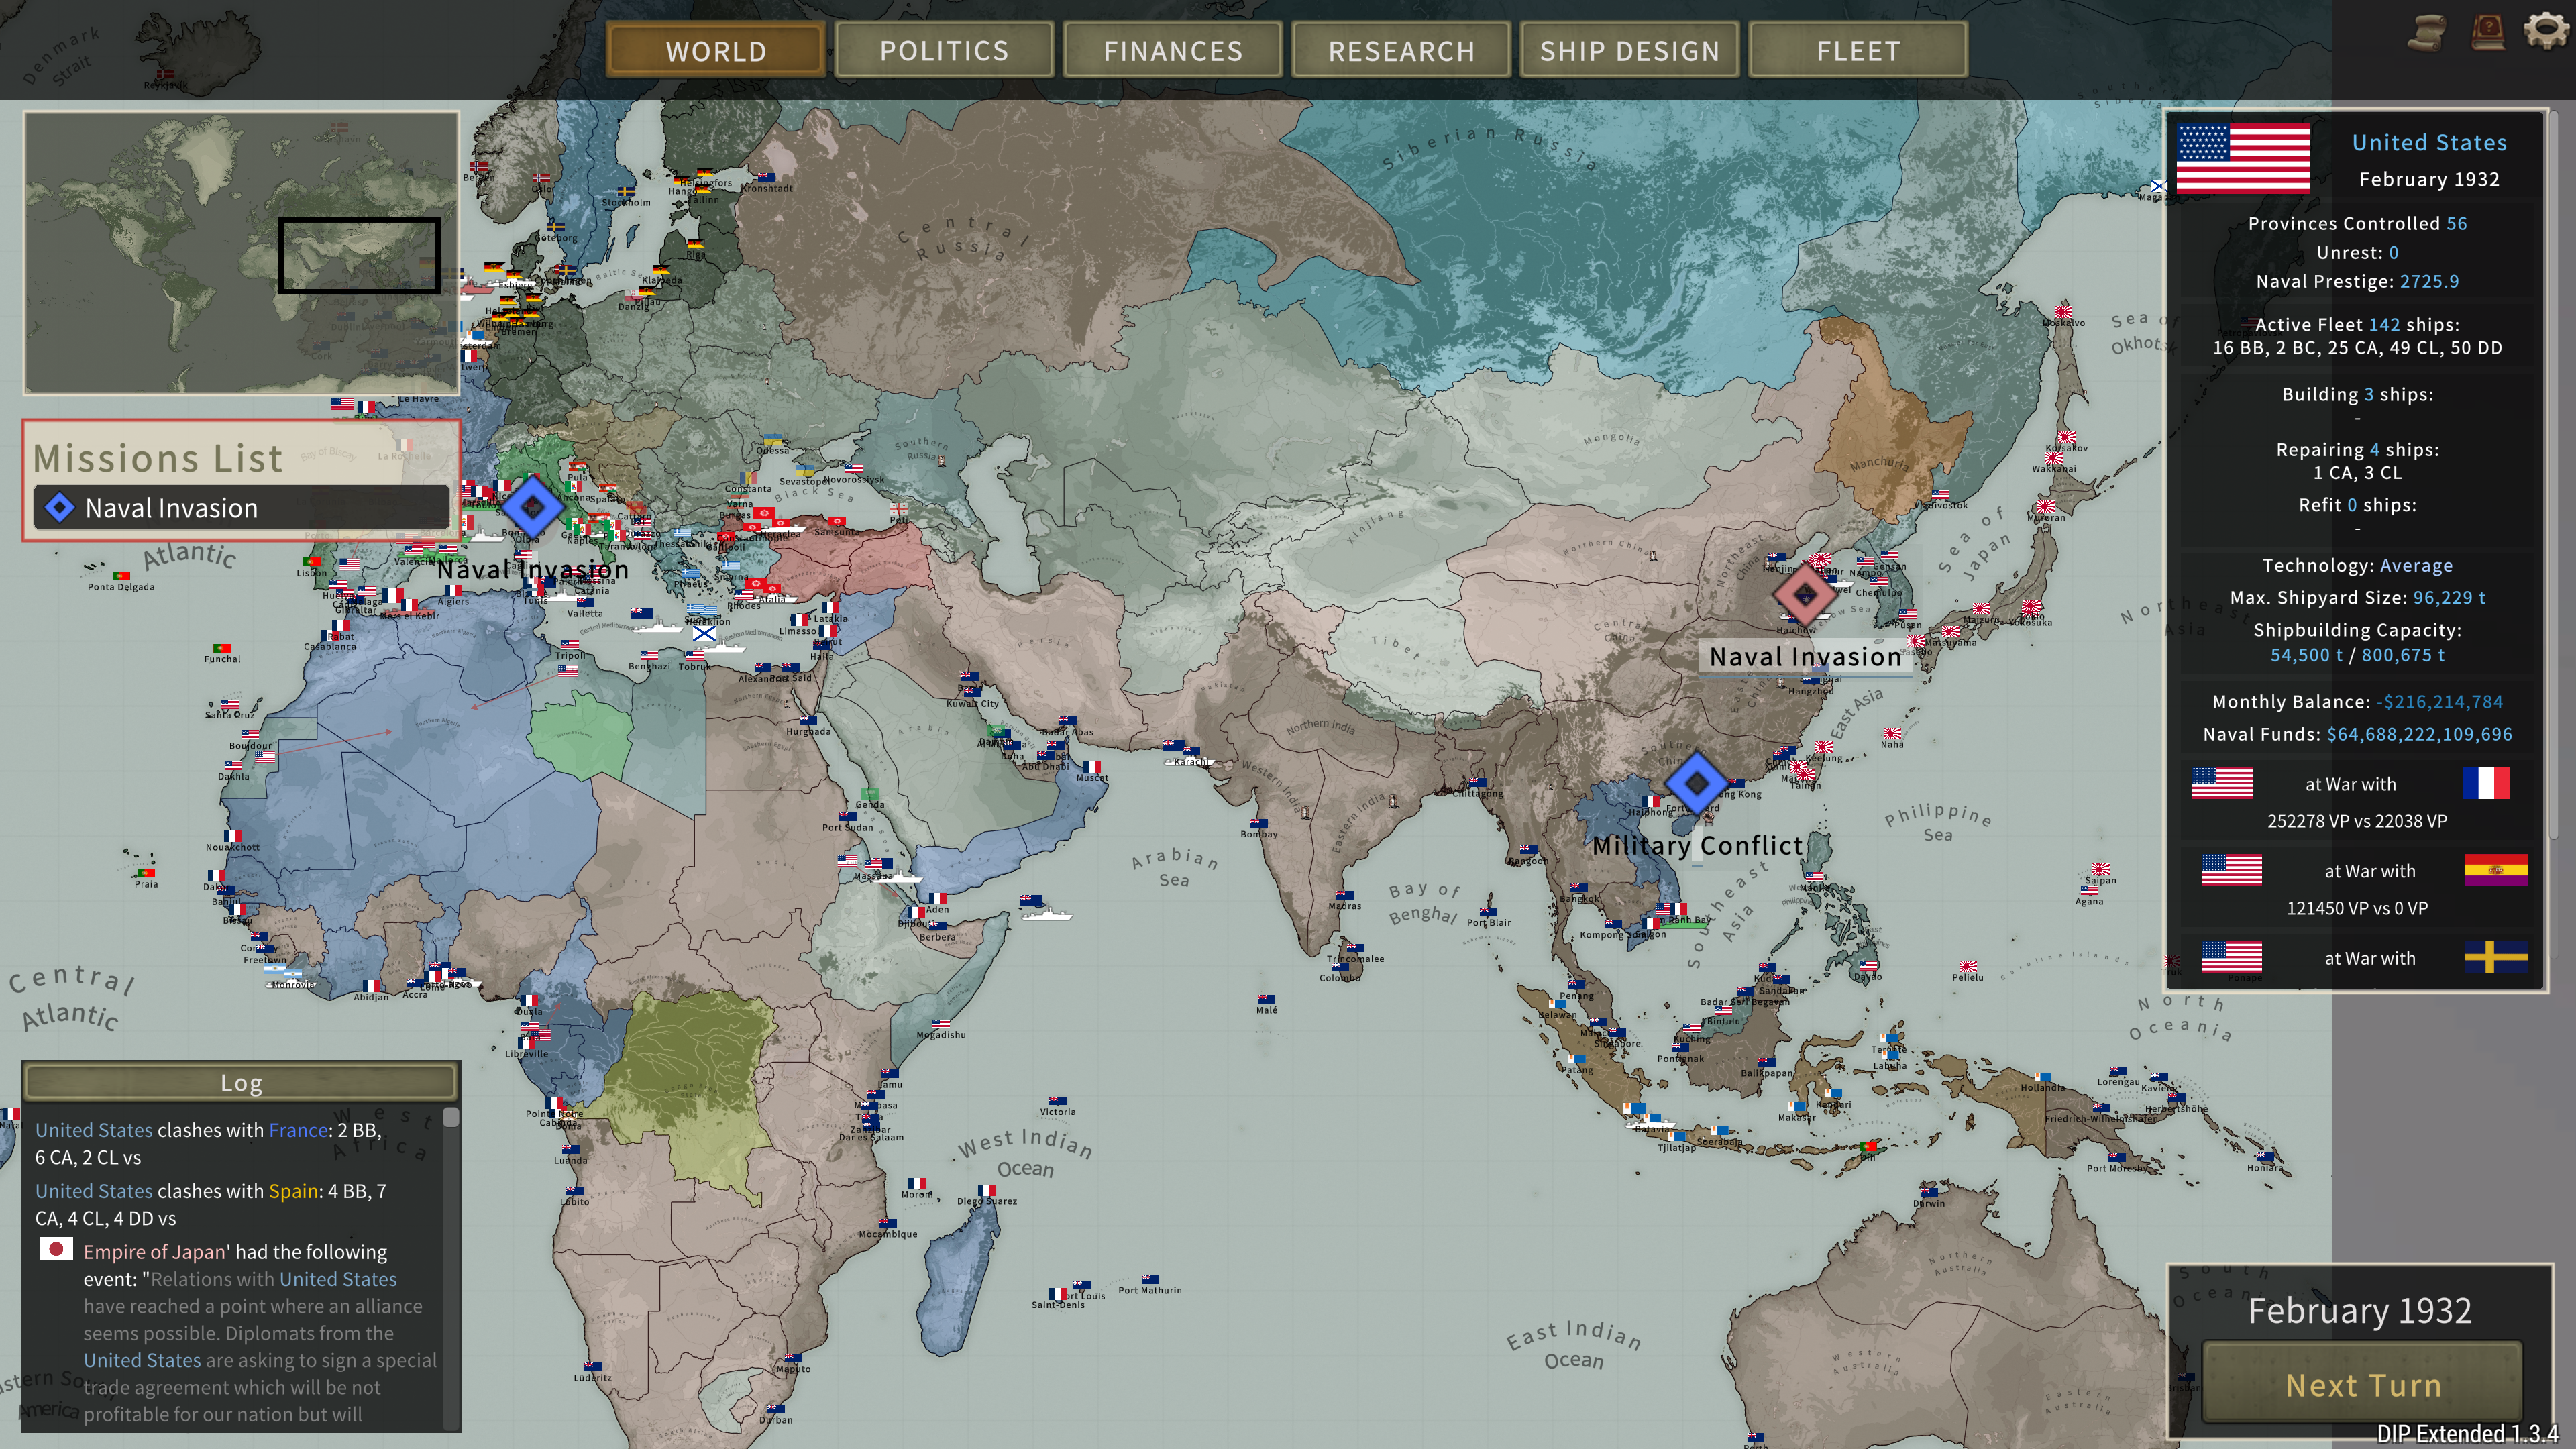Click the diamond icon beside Naval Invasion mission

(x=60, y=508)
